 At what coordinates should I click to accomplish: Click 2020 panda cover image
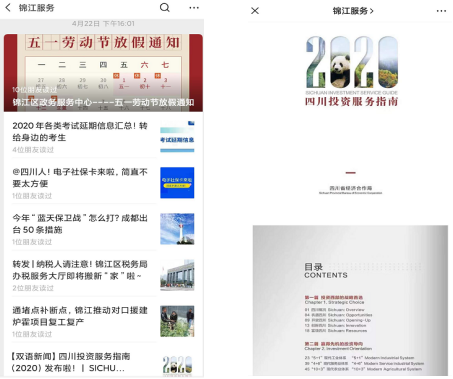(352, 71)
